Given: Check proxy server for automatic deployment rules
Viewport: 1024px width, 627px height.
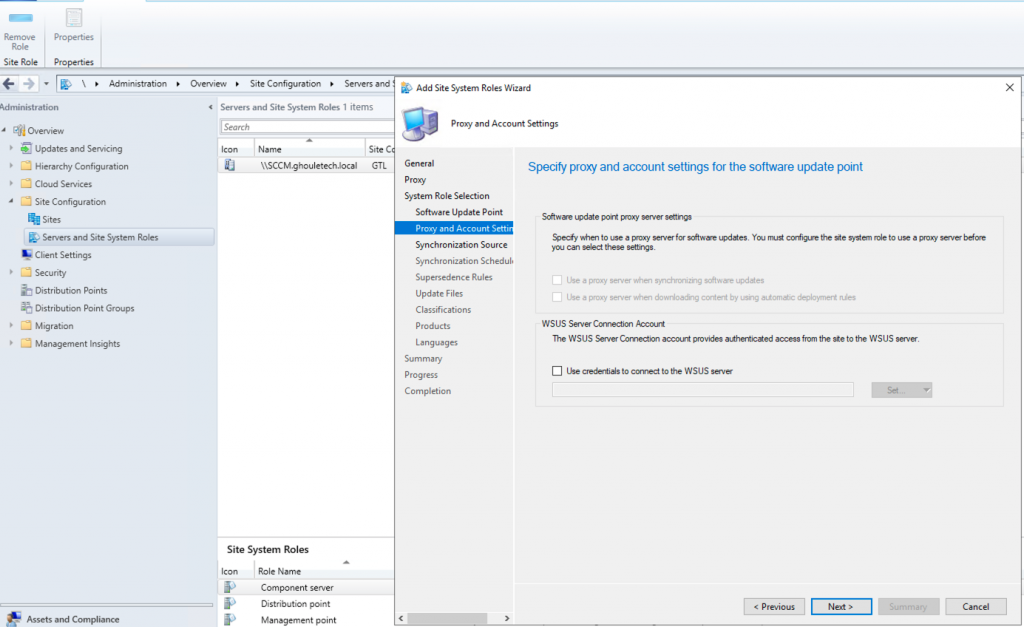Looking at the screenshot, I should tap(557, 297).
